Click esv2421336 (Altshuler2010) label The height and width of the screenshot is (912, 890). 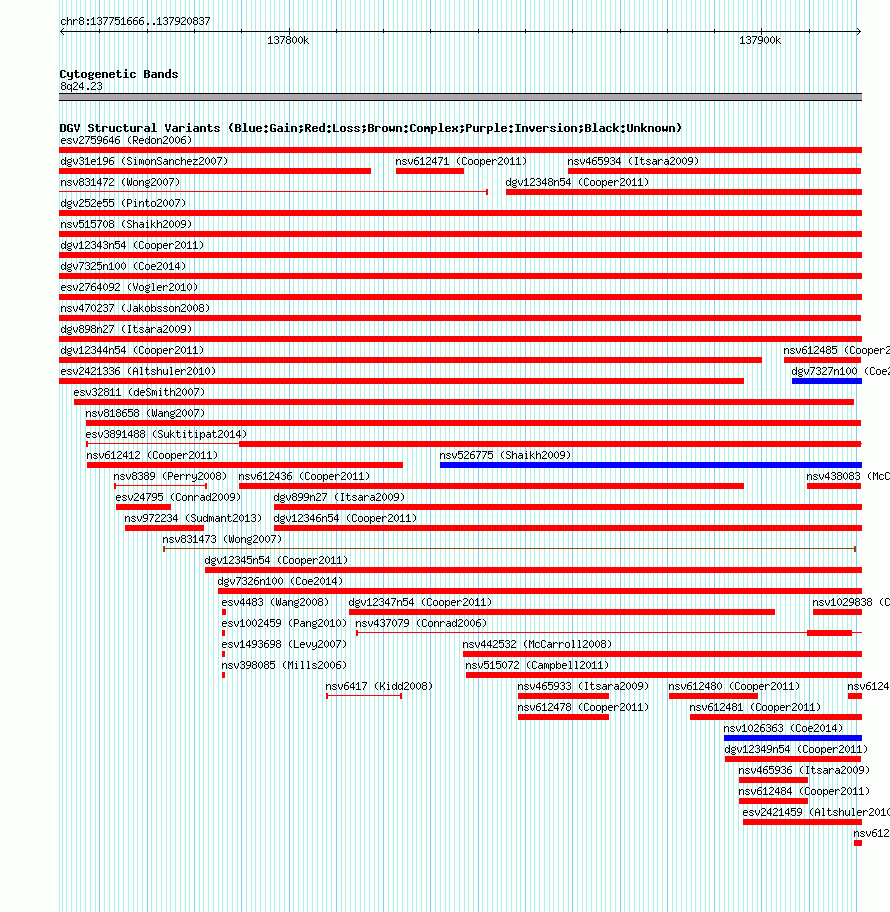(138, 370)
